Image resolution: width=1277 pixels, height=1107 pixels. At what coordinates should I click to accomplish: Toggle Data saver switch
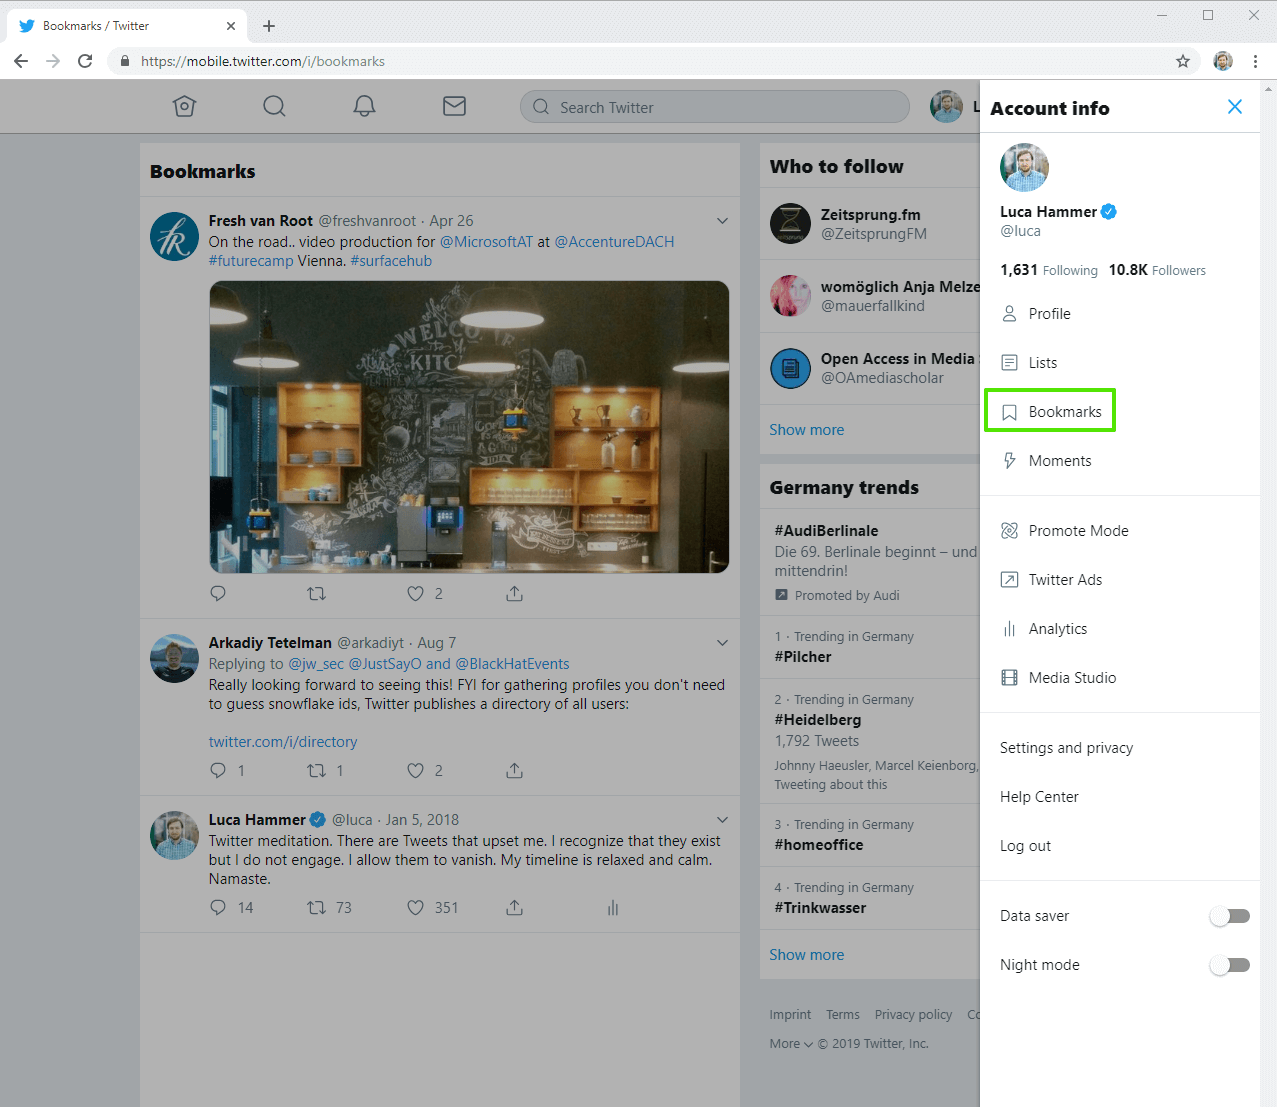coord(1229,916)
